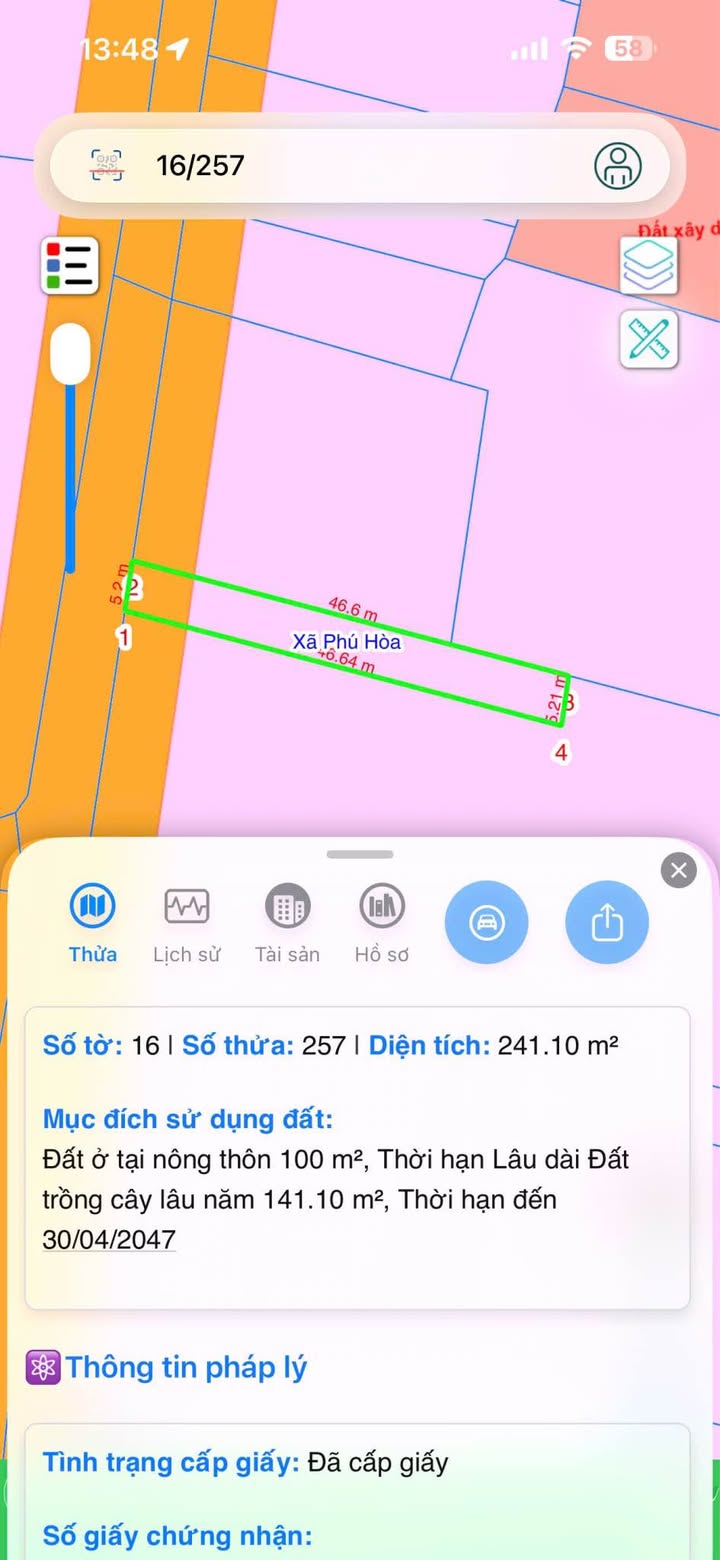720x1560 pixels.
Task: Click the white opacity slider handle
Action: pyautogui.click(x=70, y=353)
